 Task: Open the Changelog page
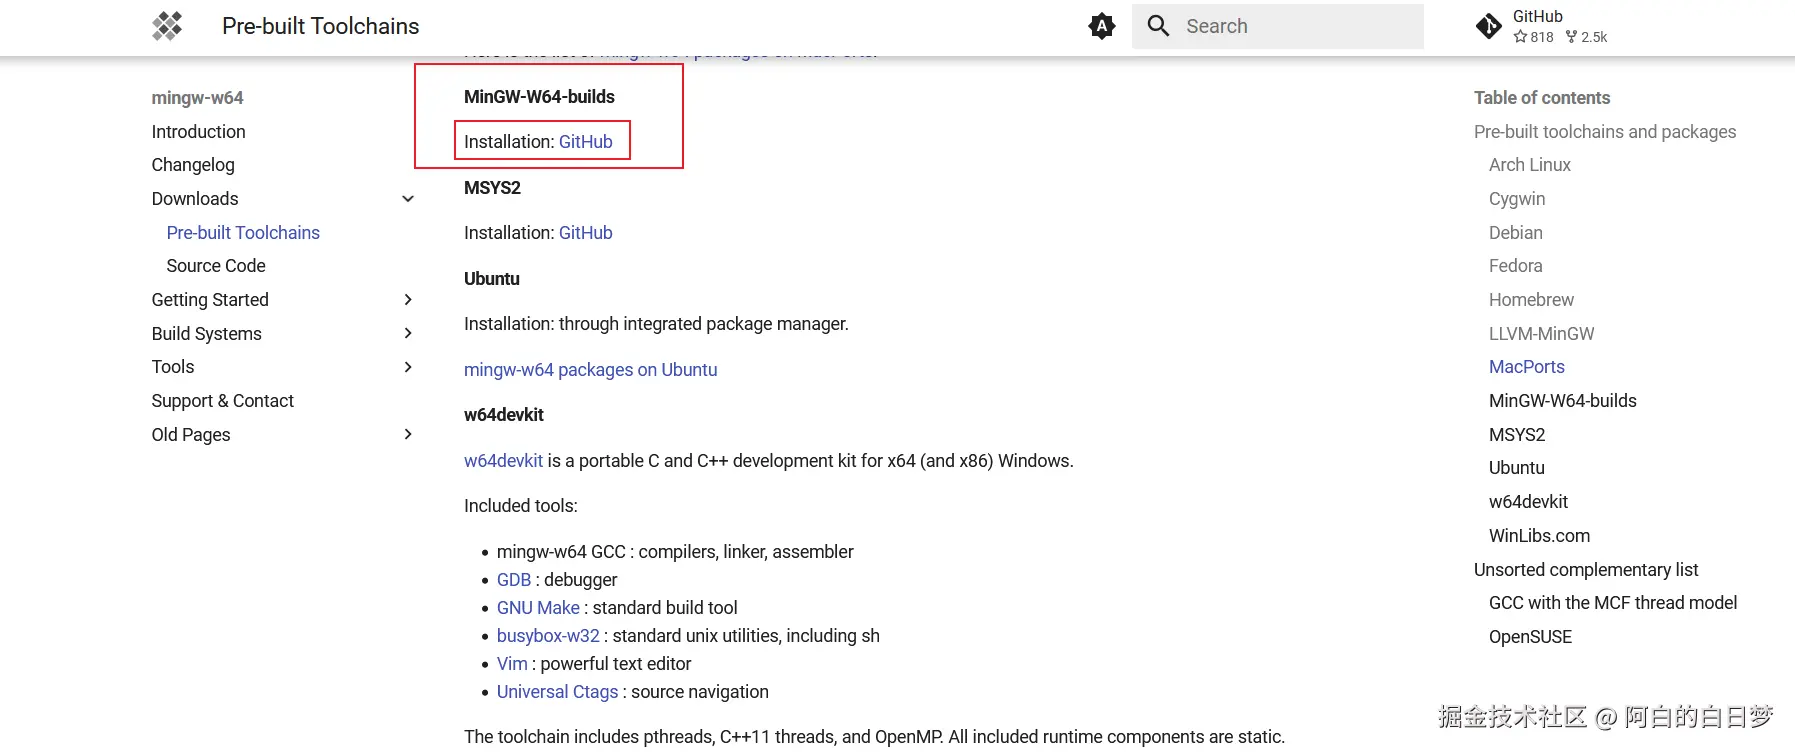pyautogui.click(x=193, y=165)
